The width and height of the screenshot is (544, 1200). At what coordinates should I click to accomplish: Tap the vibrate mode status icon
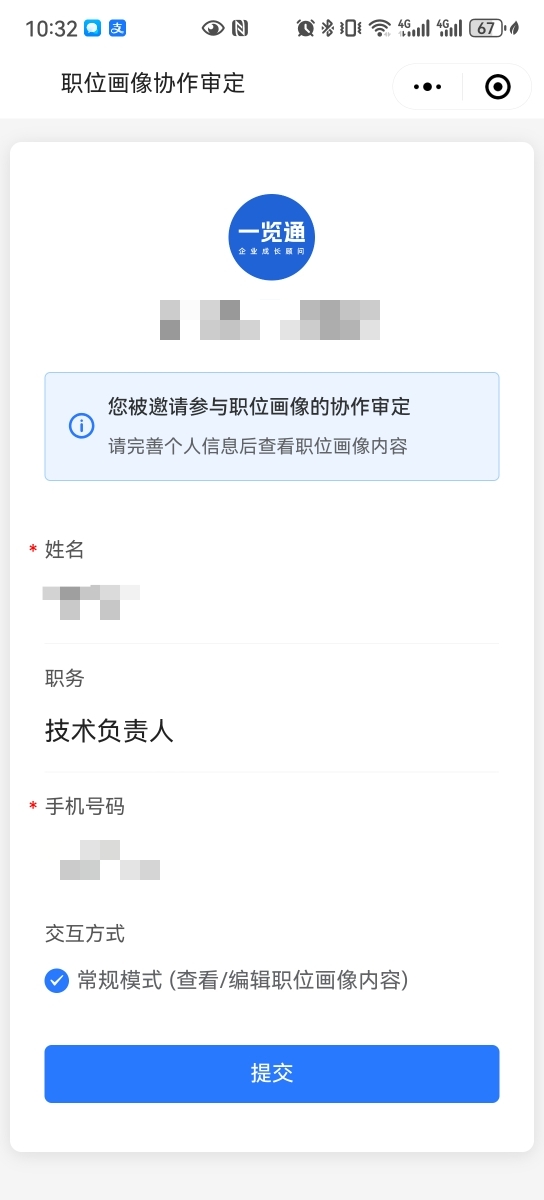(x=351, y=28)
